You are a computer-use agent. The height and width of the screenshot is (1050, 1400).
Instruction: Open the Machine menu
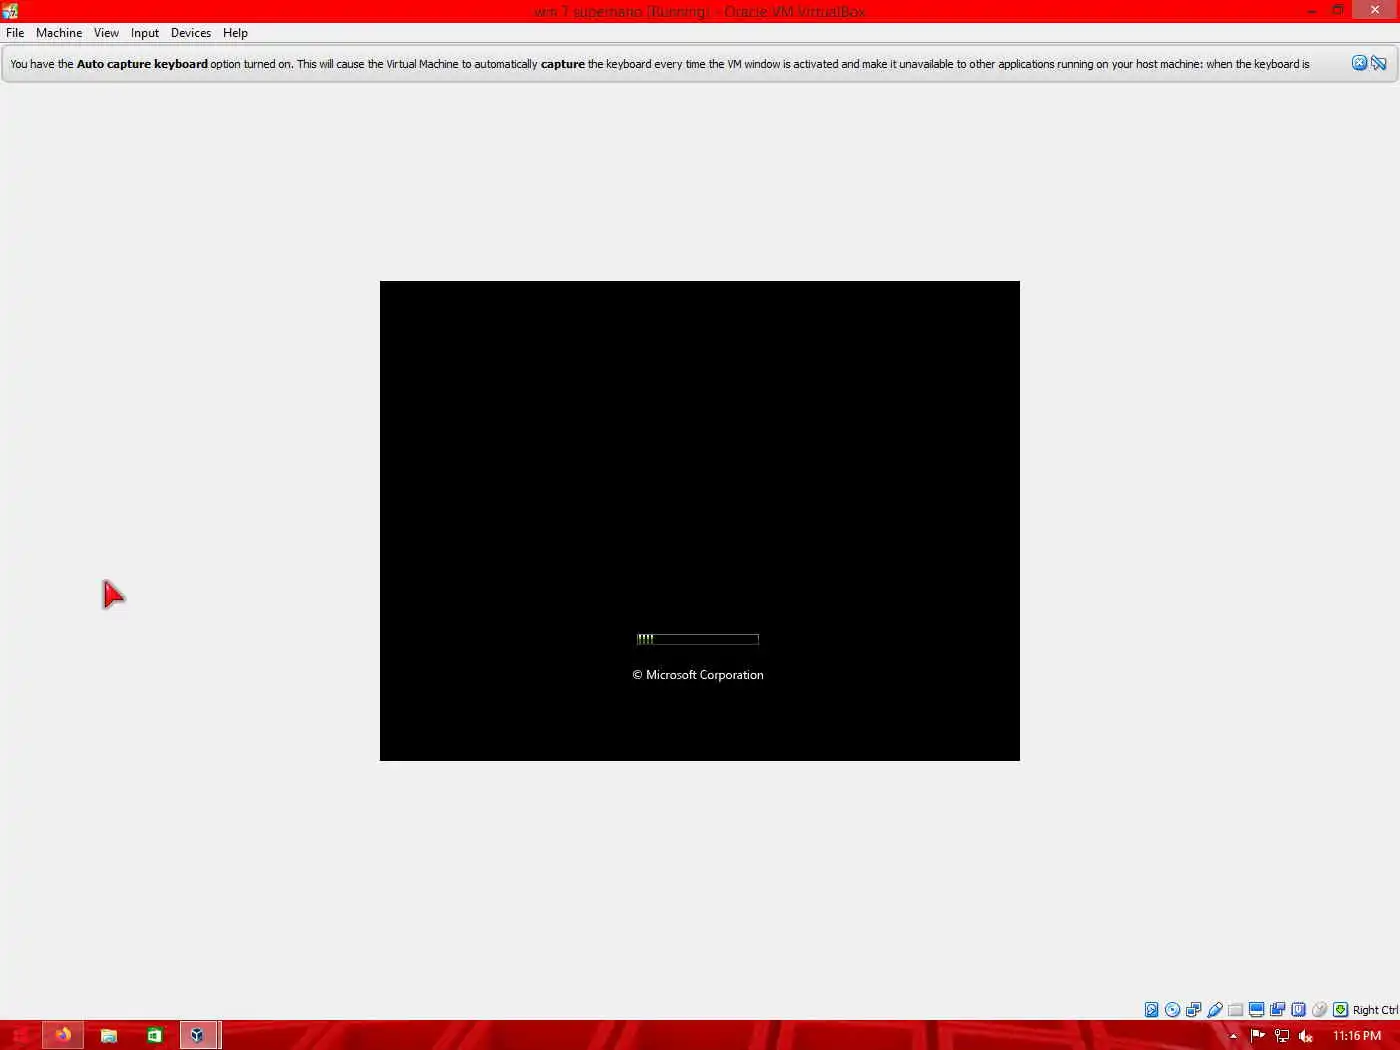tap(59, 33)
